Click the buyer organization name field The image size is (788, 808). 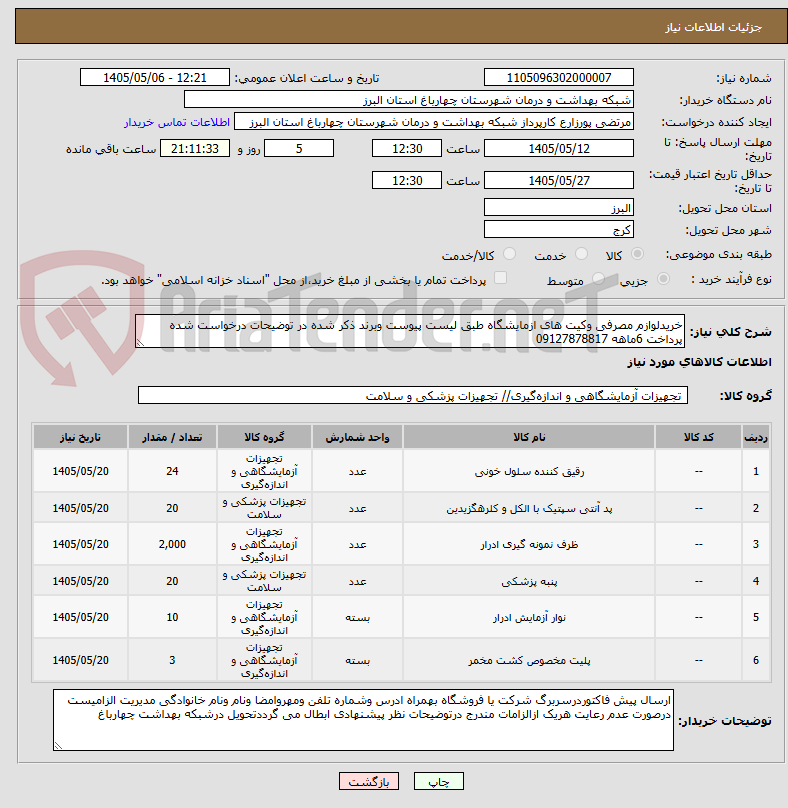[x=409, y=100]
